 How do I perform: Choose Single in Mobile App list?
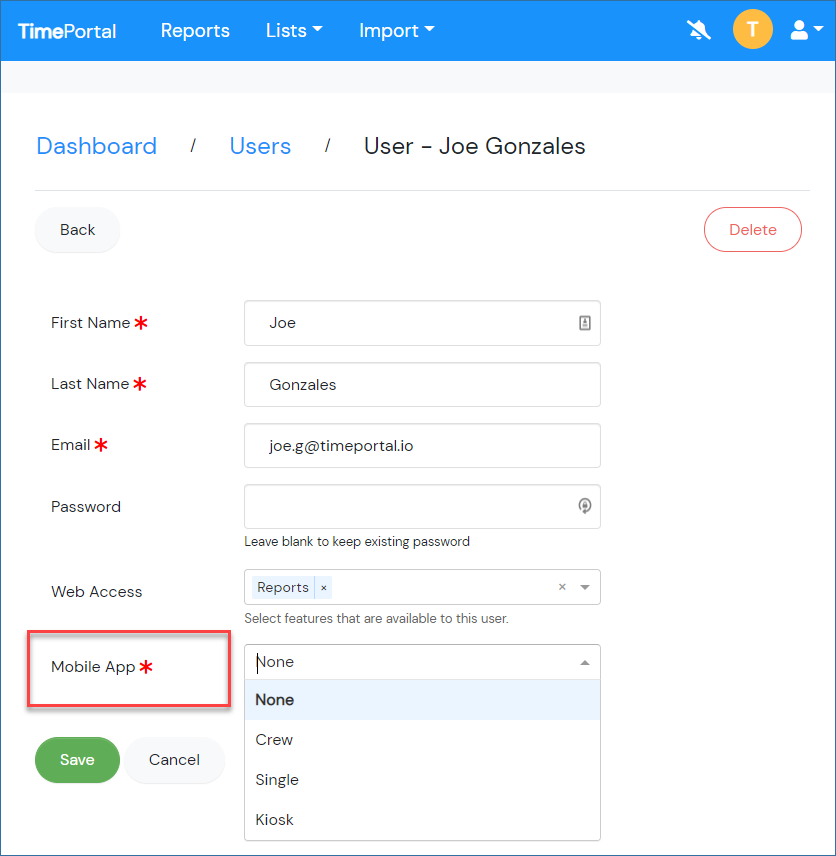(423, 780)
